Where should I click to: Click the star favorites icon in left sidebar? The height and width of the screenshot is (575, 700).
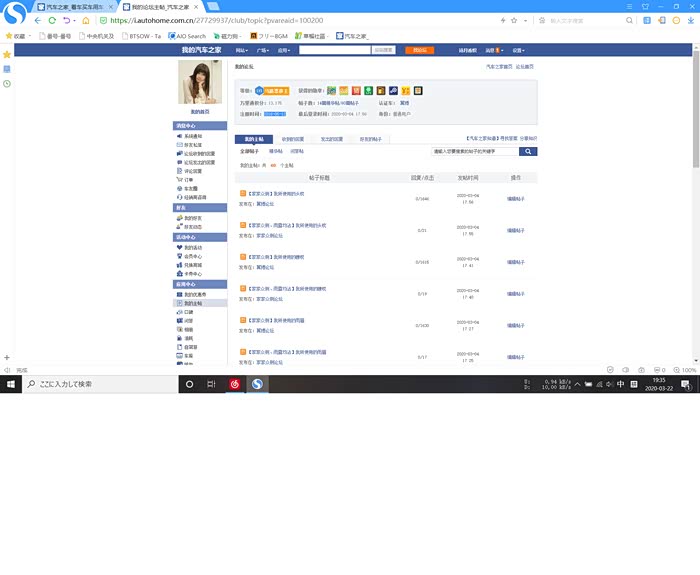pos(7,54)
